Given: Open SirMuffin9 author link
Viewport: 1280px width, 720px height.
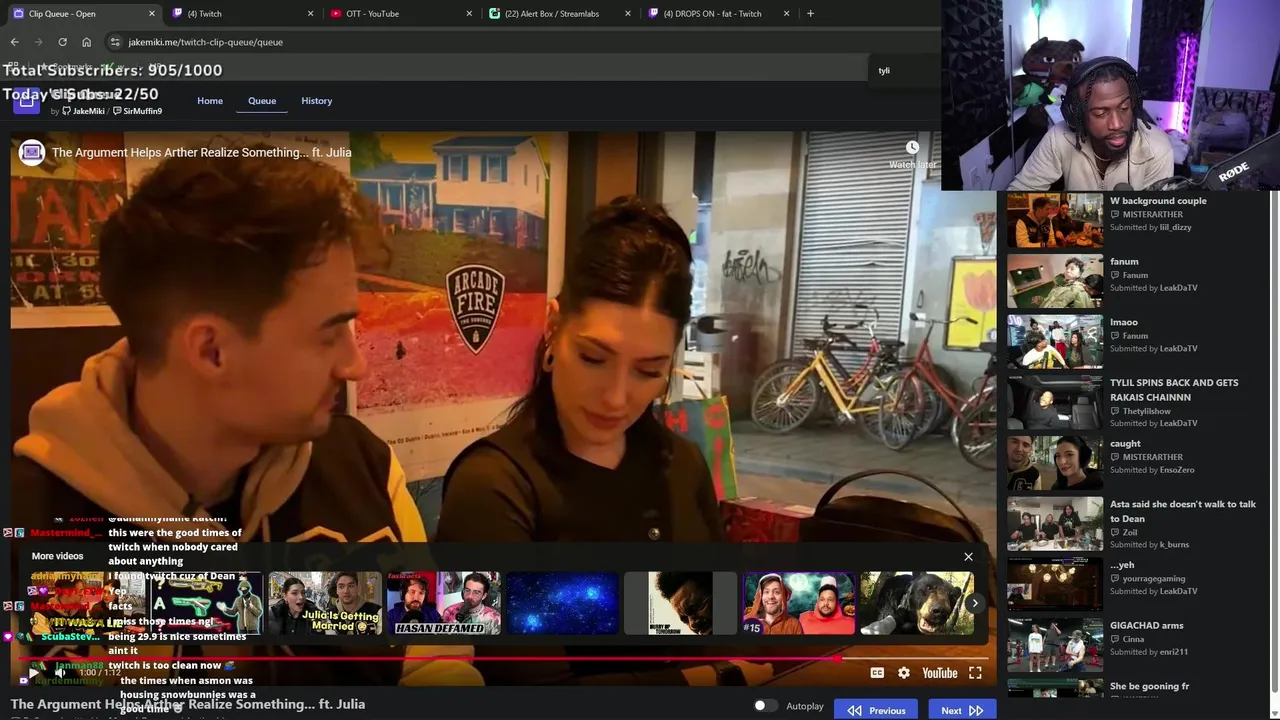Looking at the screenshot, I should (x=138, y=111).
